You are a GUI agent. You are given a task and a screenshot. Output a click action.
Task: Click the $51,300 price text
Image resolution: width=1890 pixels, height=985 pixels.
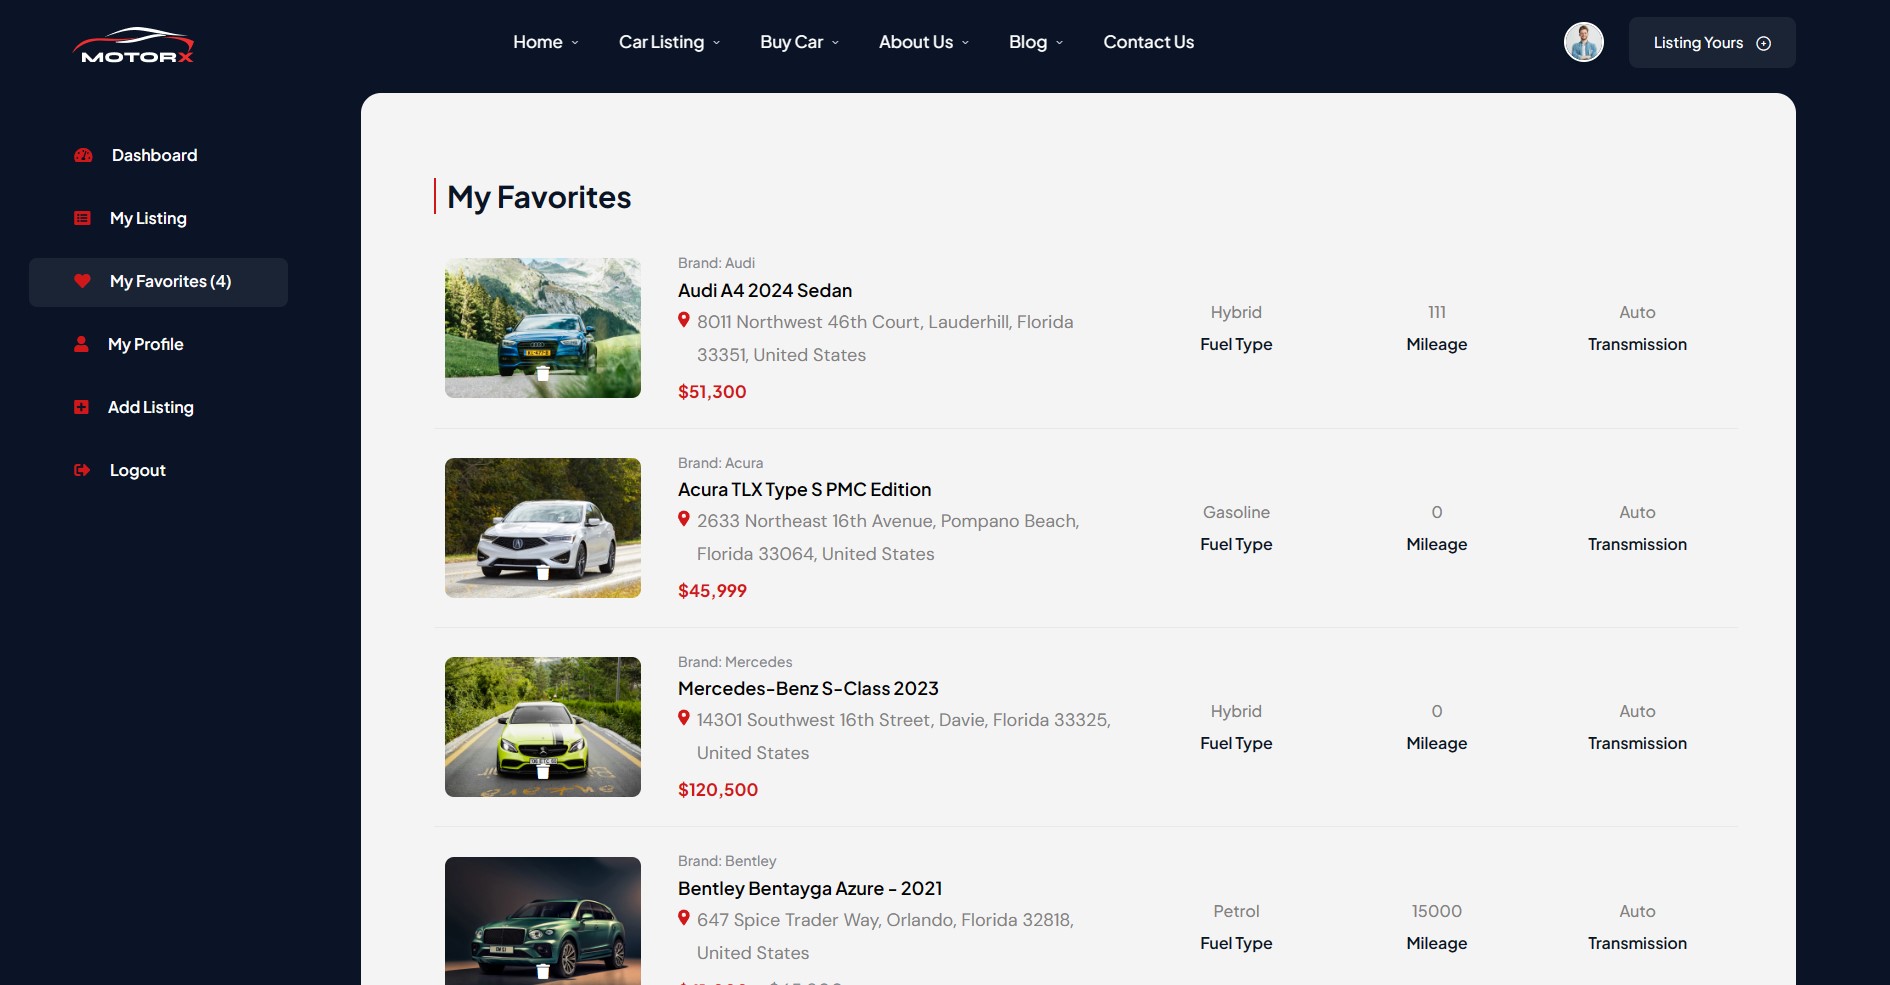pos(712,391)
